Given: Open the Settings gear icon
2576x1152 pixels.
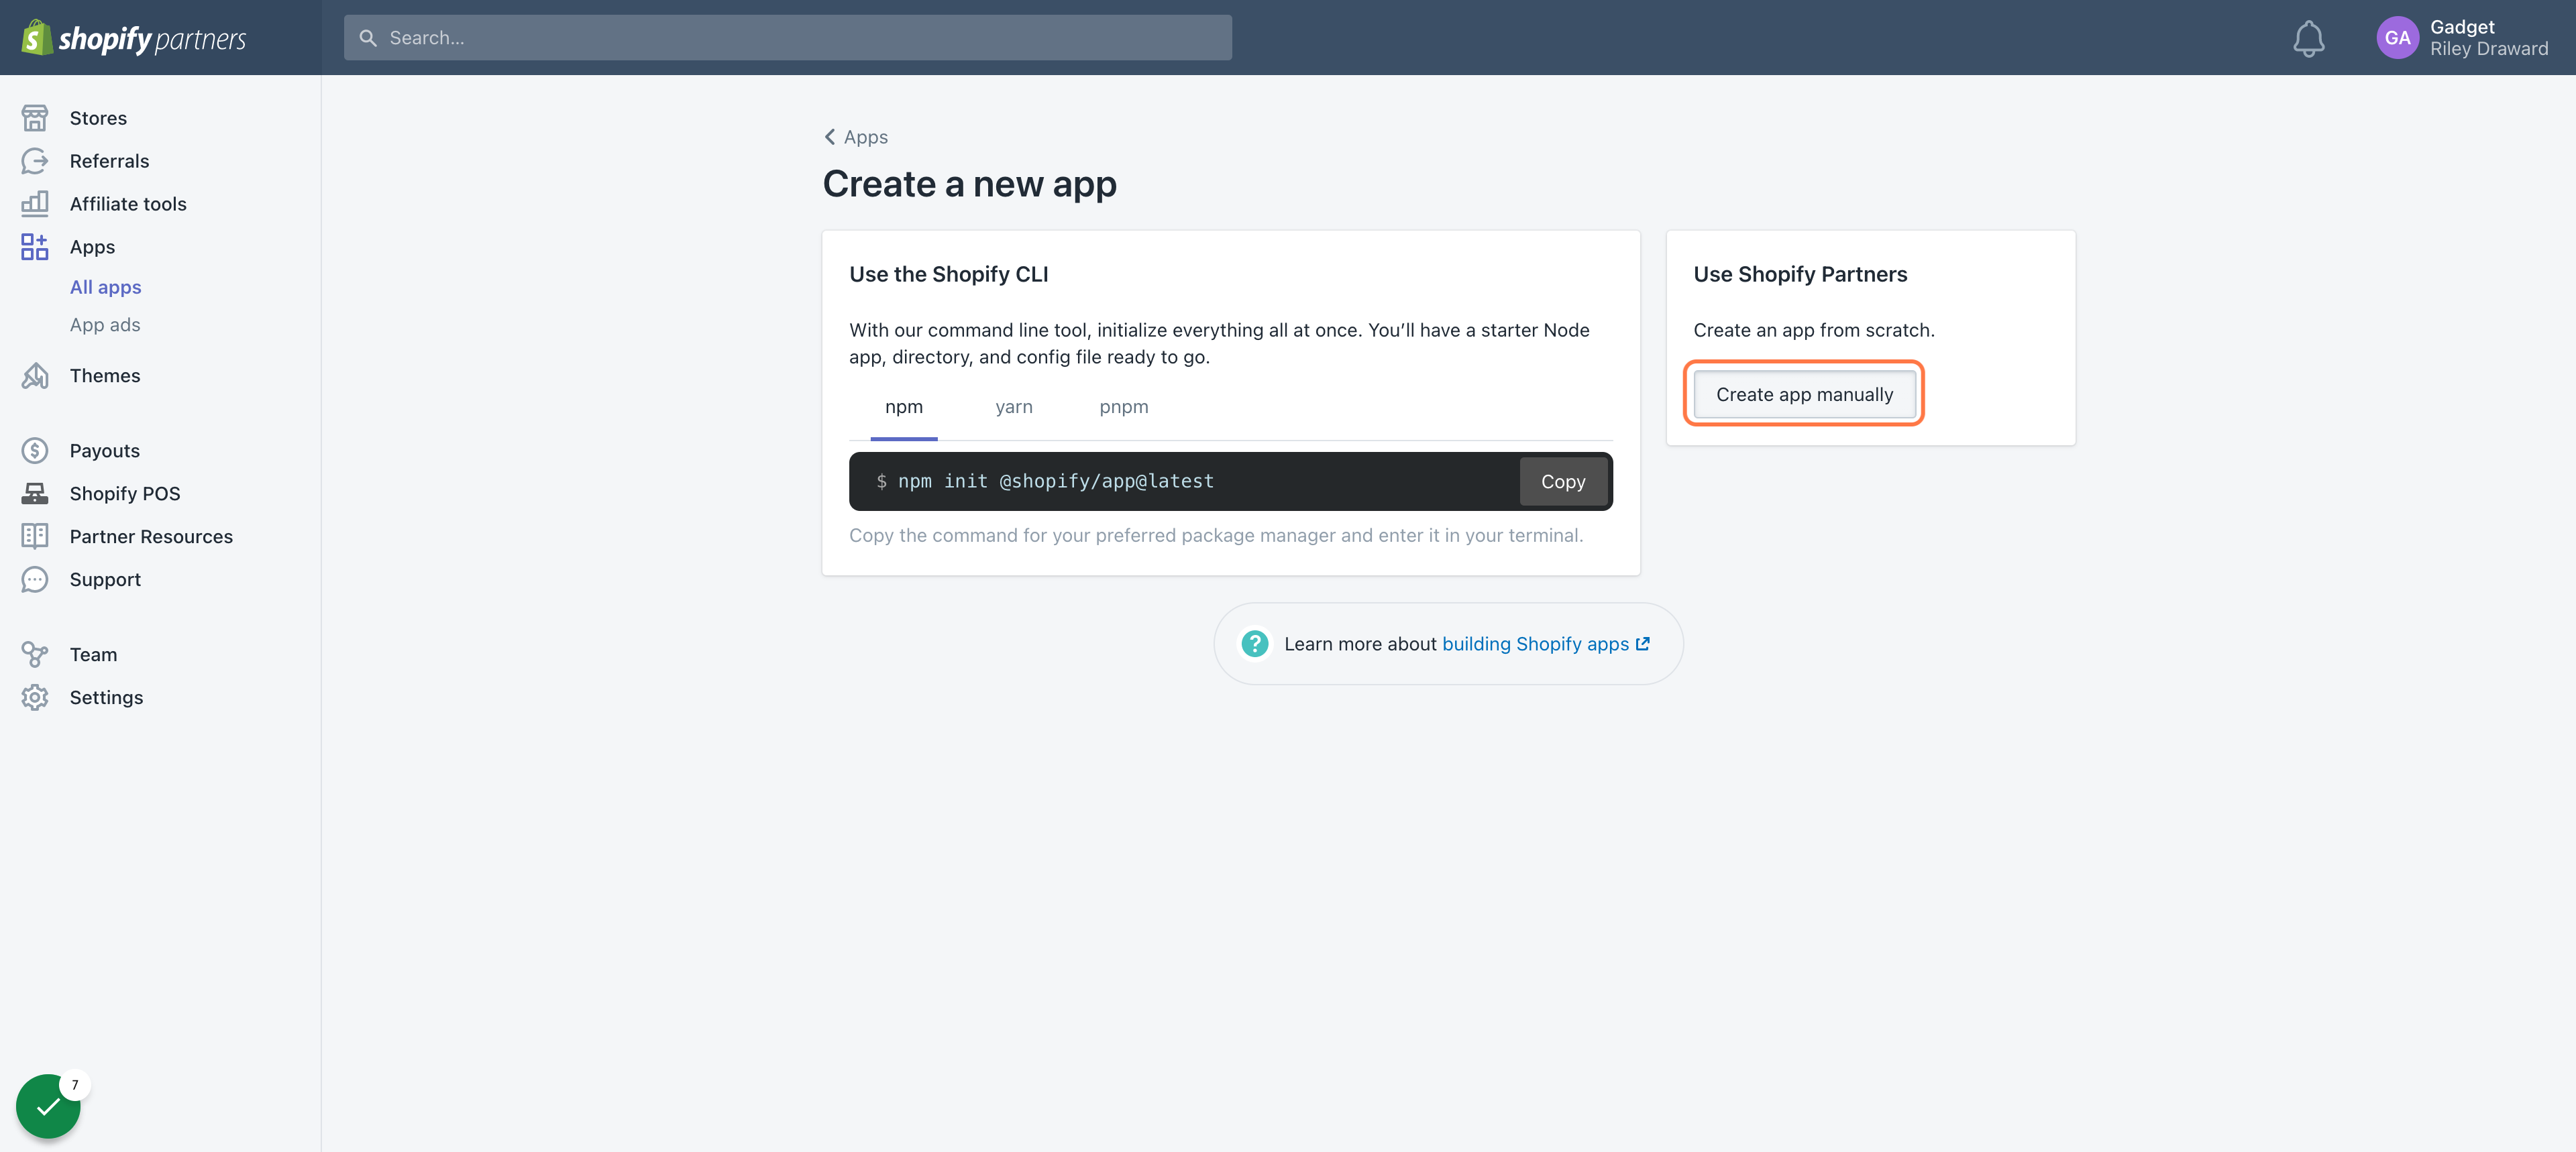Looking at the screenshot, I should [35, 698].
